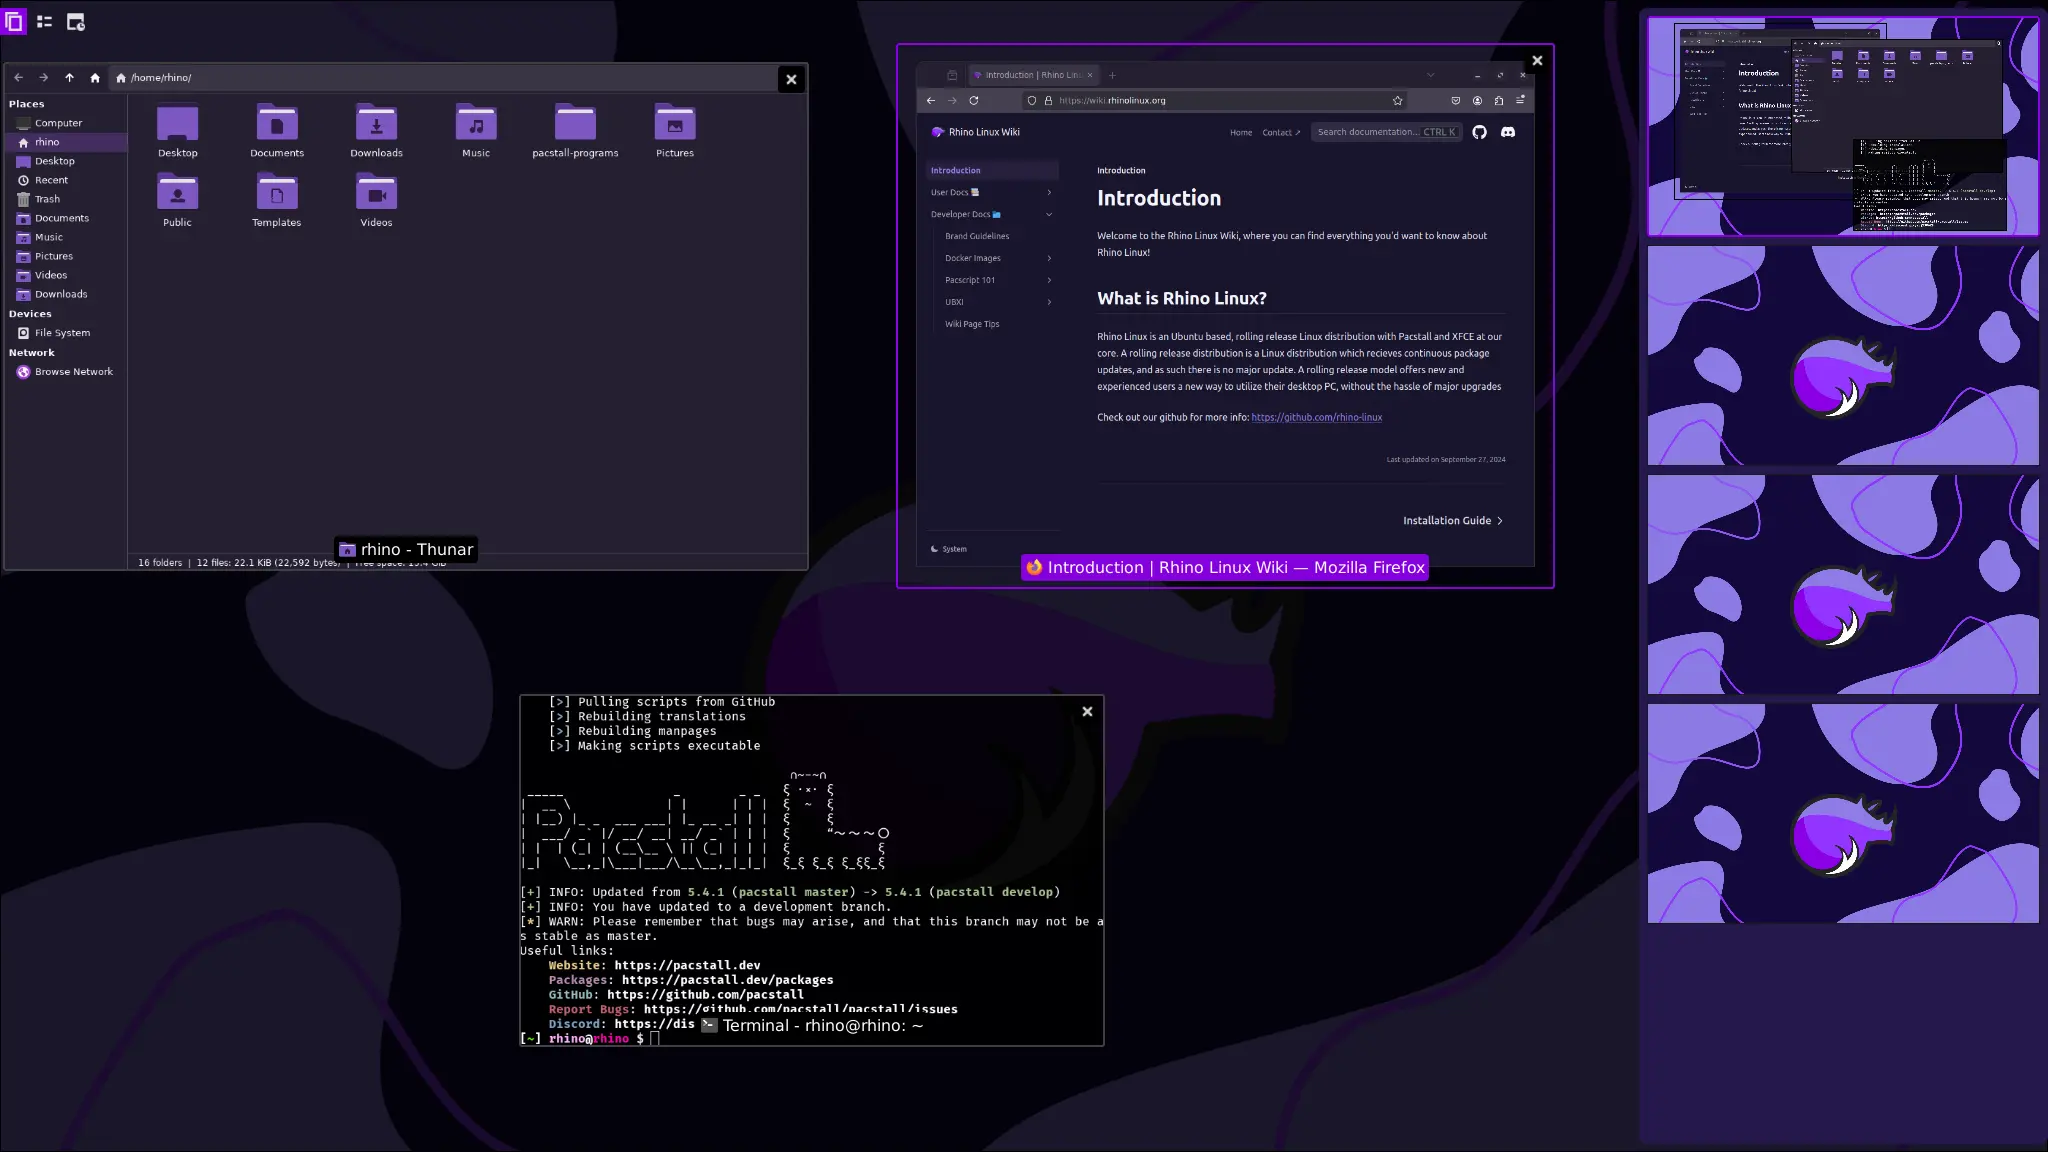
Task: Open Brand Guidelines in wiki sidebar
Action: point(977,236)
